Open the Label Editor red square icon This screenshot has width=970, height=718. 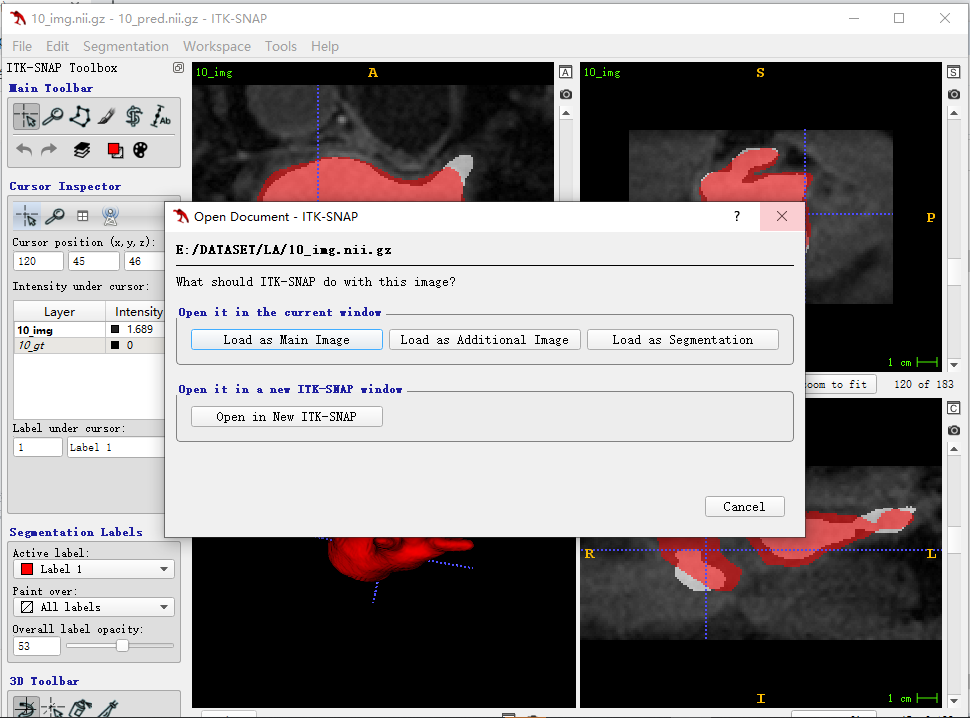click(114, 150)
